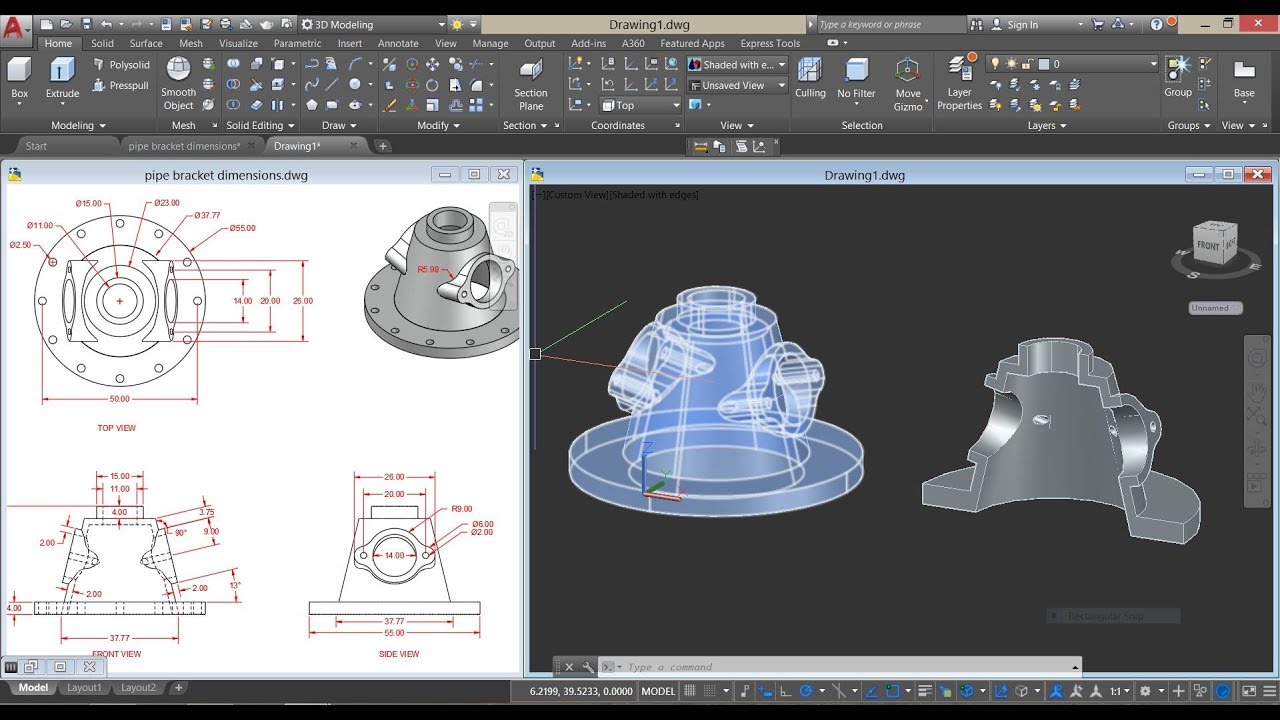This screenshot has width=1280, height=720.
Task: Click the Unnamed UCS label under ViewCube
Action: pyautogui.click(x=1215, y=308)
